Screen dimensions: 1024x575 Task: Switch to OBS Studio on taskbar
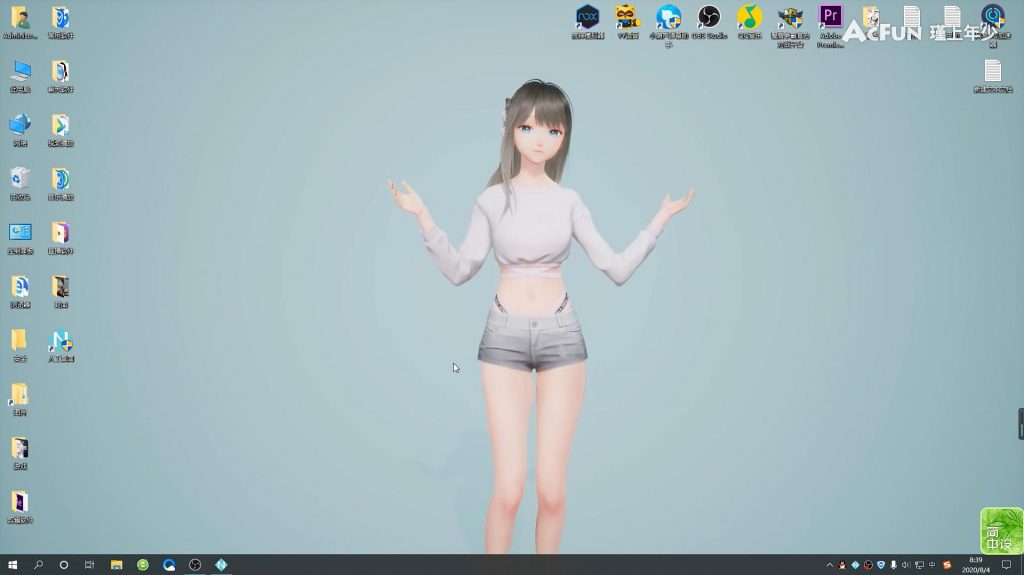(x=195, y=565)
